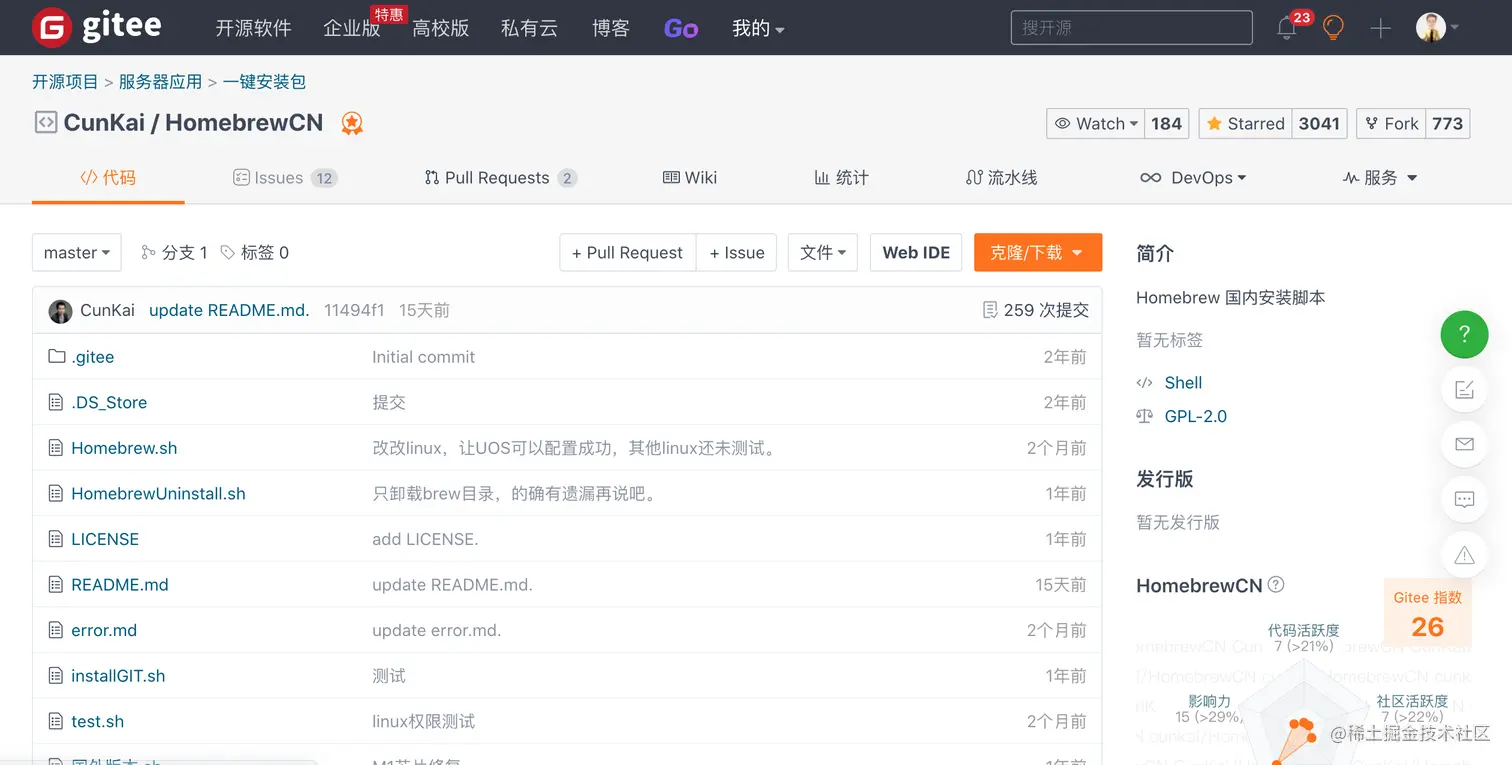The image size is (1512, 765).
Task: Click the .gitee folder icon
Action: 56,356
